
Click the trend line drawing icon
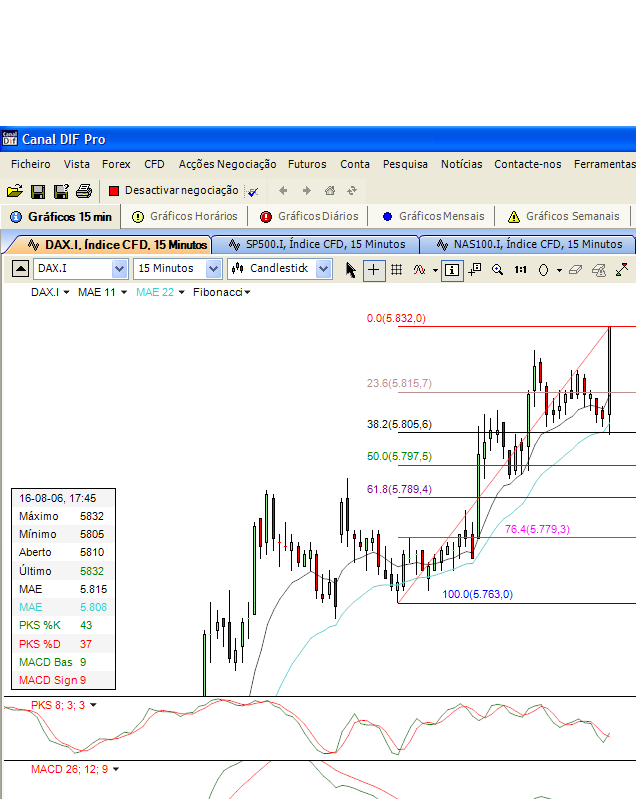622,269
